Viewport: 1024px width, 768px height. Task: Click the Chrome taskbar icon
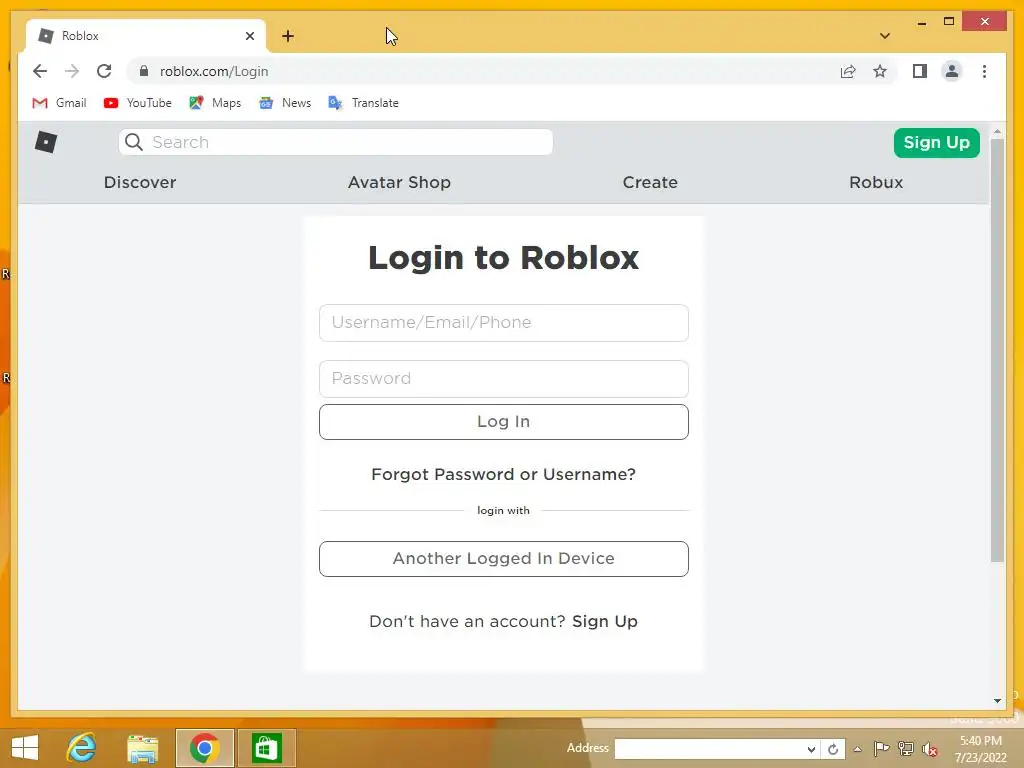coord(204,748)
